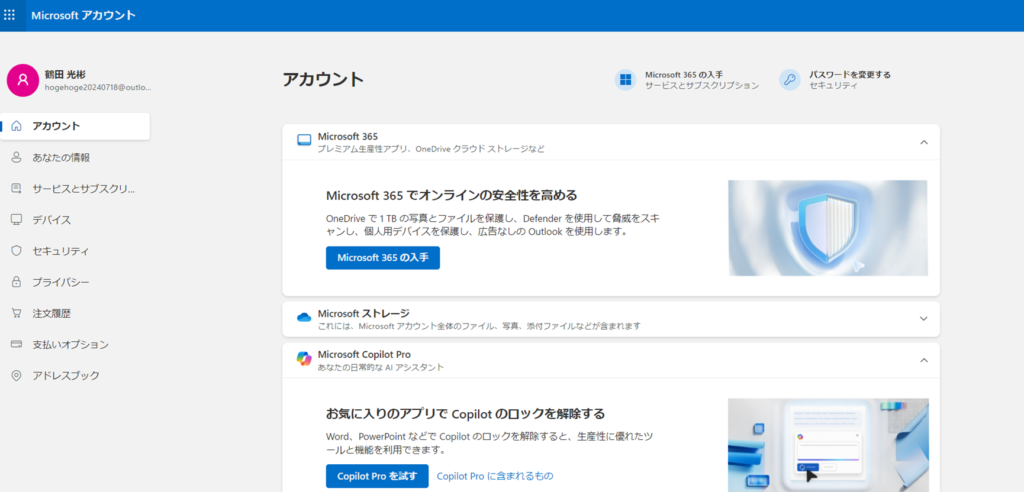Select アカウント in the sidebar
This screenshot has height=492, width=1024.
(x=75, y=126)
